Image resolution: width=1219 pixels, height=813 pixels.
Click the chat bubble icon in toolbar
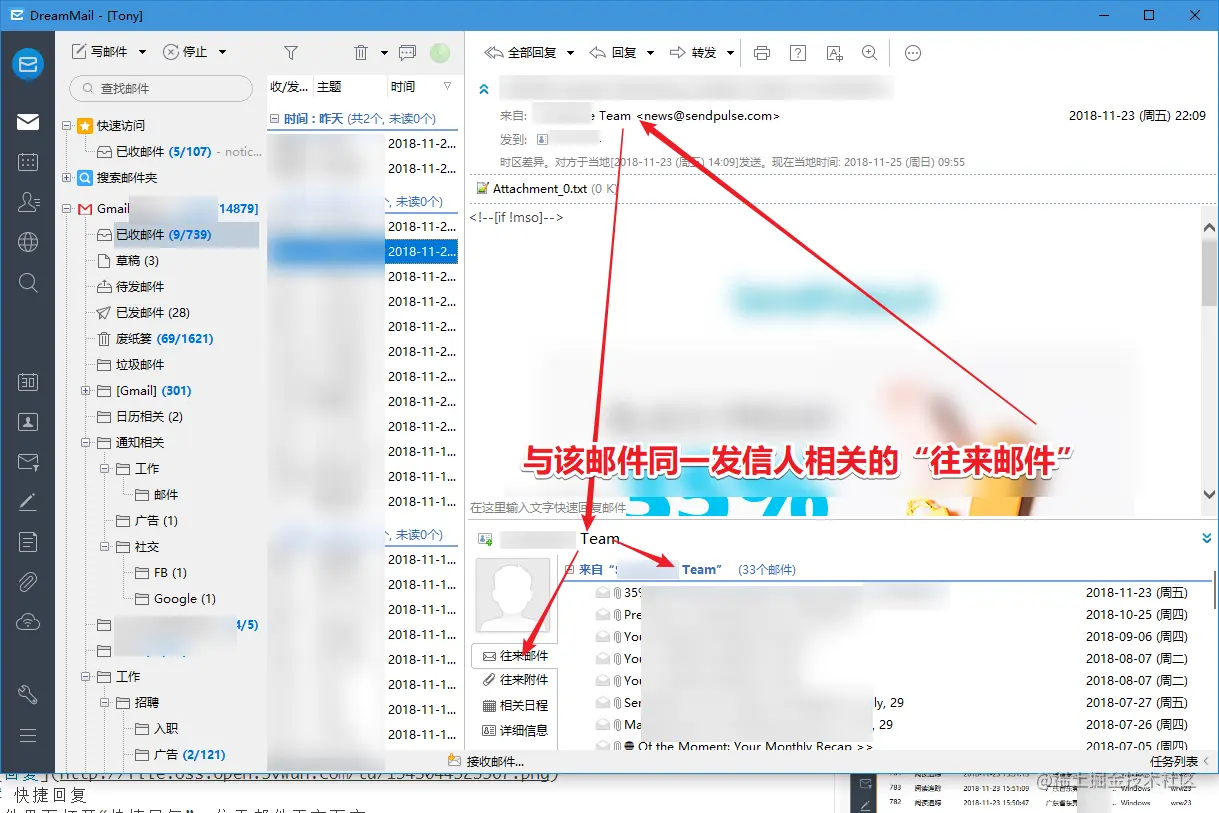click(407, 52)
